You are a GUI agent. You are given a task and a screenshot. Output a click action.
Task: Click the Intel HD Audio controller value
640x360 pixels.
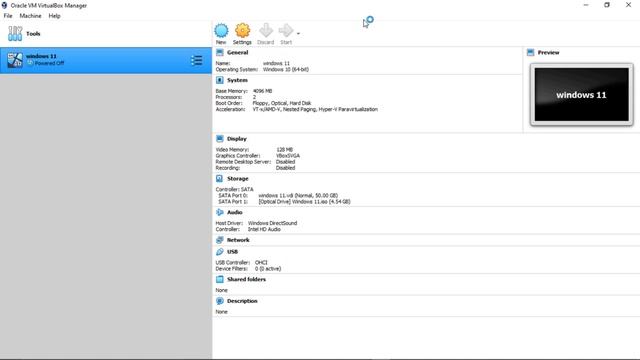click(264, 229)
